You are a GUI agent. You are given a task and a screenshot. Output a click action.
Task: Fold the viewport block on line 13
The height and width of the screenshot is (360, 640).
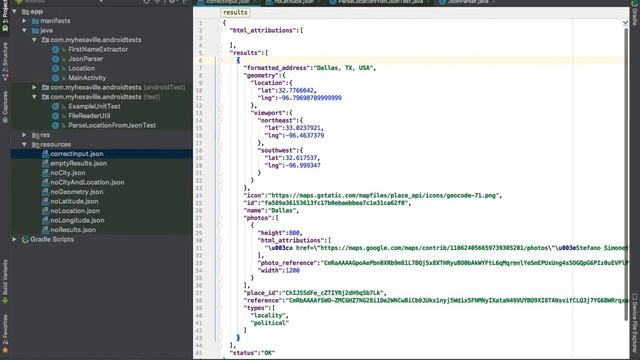click(220, 113)
